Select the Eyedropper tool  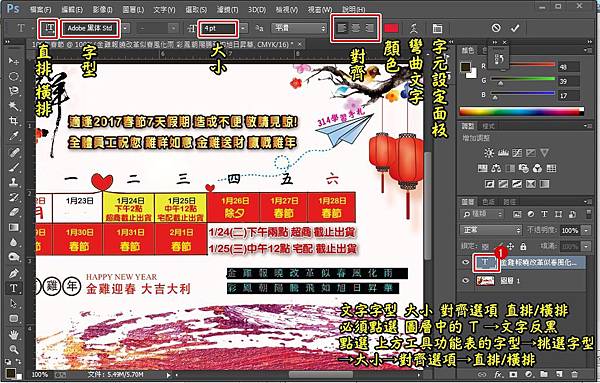coord(14,136)
